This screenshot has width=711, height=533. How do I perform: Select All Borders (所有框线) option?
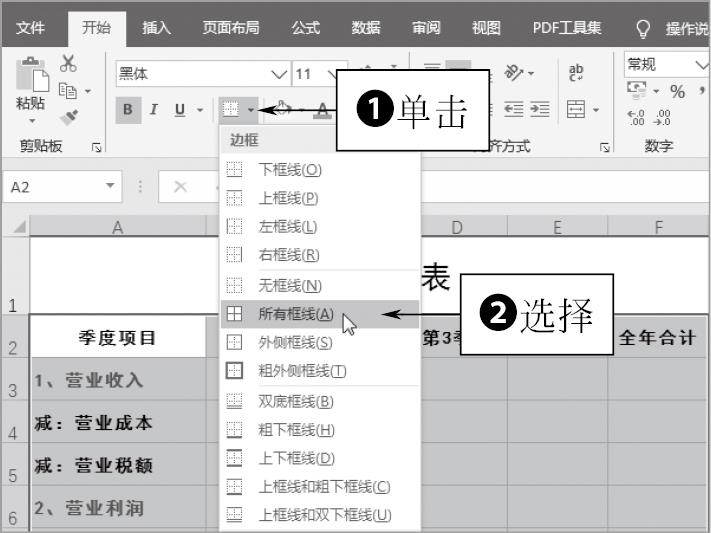295,314
